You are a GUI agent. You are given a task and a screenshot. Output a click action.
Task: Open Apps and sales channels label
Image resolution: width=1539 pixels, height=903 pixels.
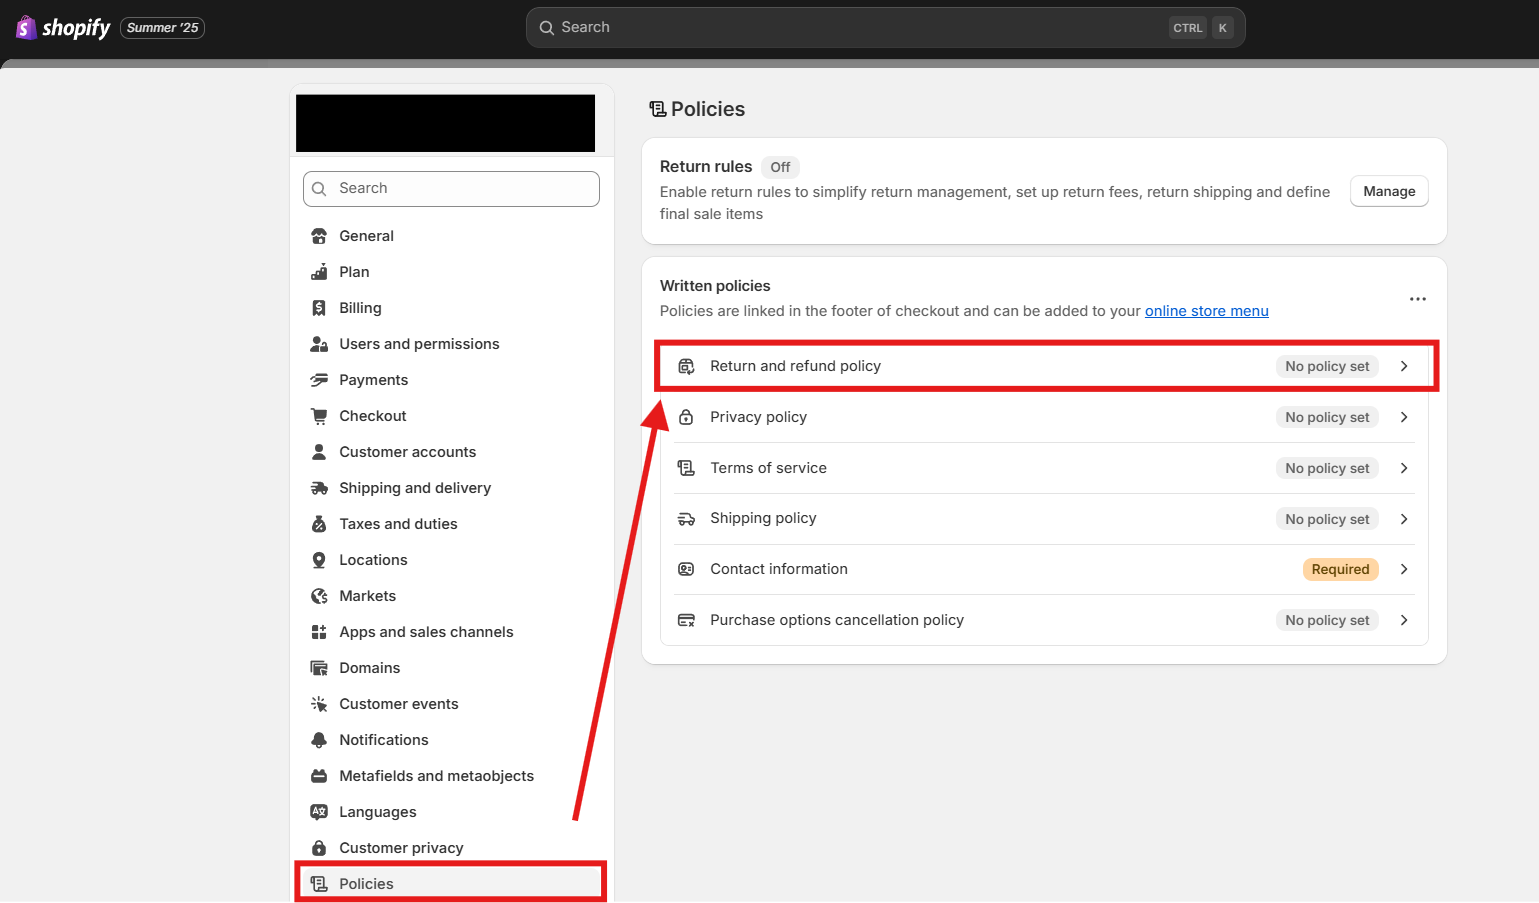tap(426, 632)
